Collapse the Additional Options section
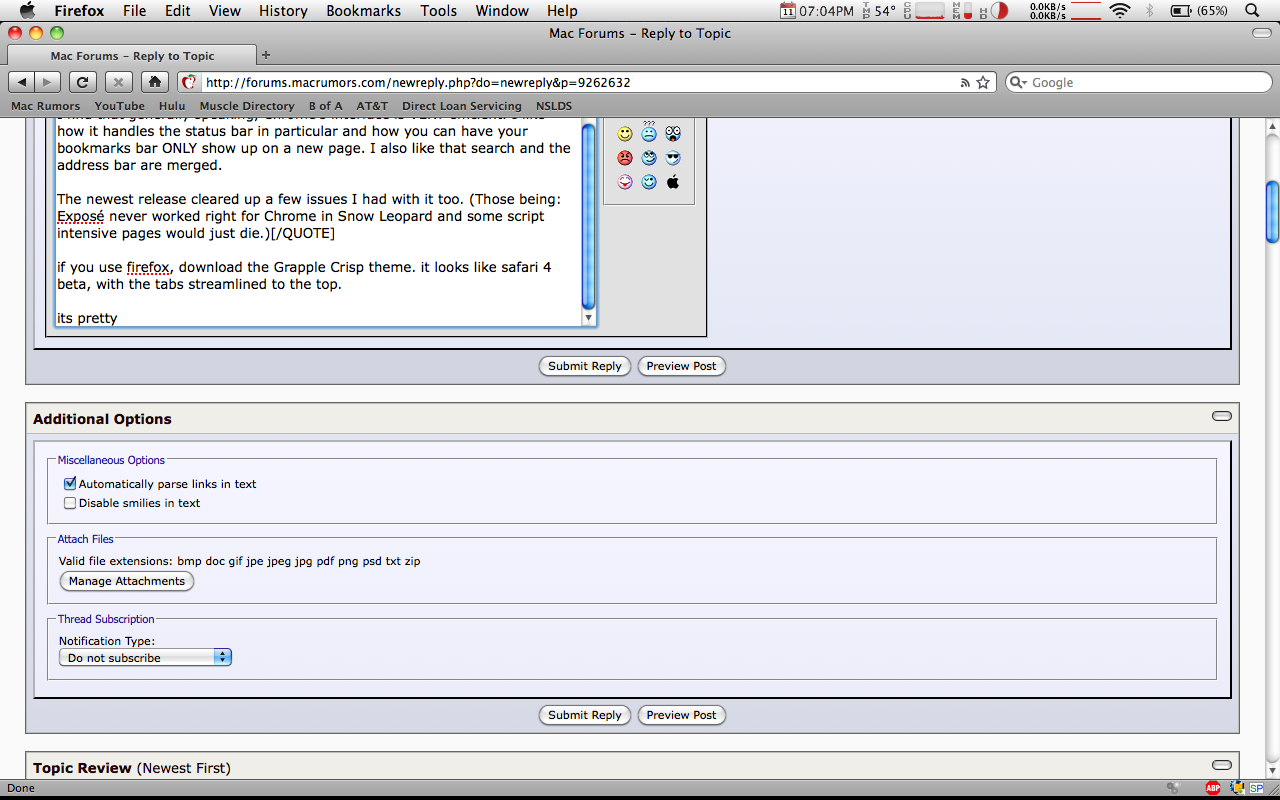1280x800 pixels. [1221, 416]
